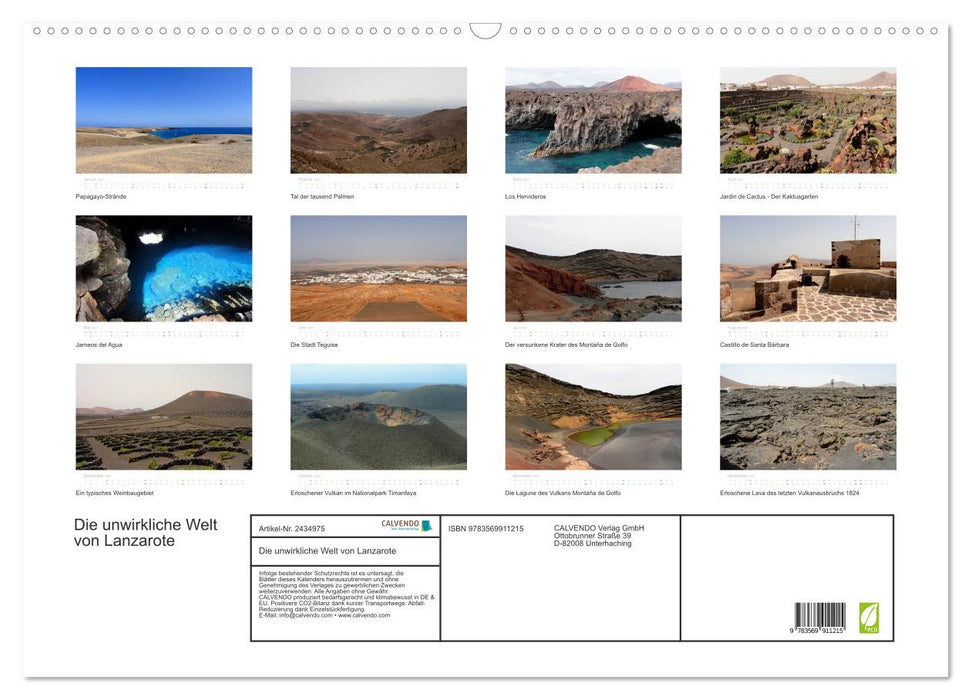The width and height of the screenshot is (971, 700).
Task: Click the versunkene Krater Montaña de Golfo photo
Action: pos(593,268)
